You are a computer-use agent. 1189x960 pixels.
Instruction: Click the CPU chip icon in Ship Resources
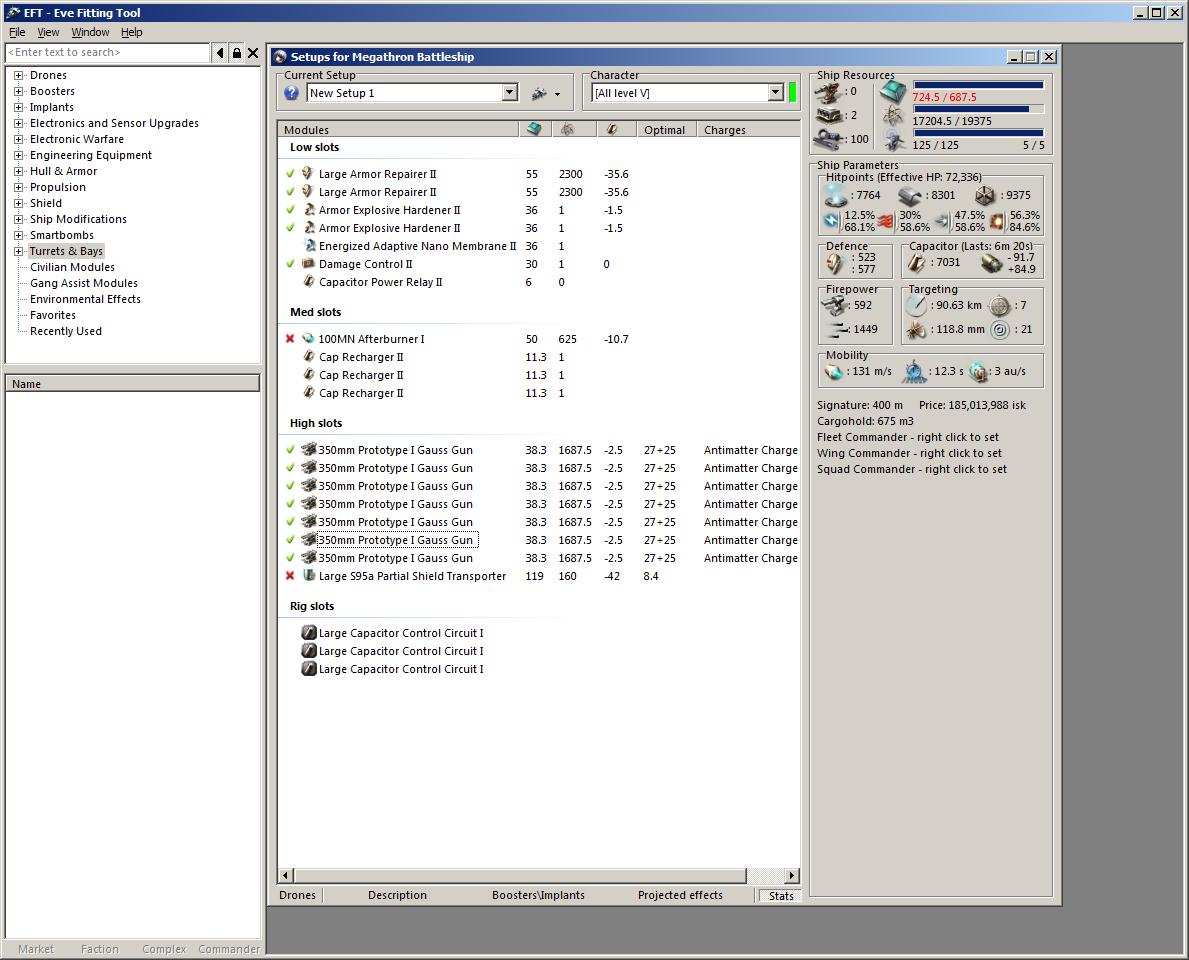(x=893, y=93)
